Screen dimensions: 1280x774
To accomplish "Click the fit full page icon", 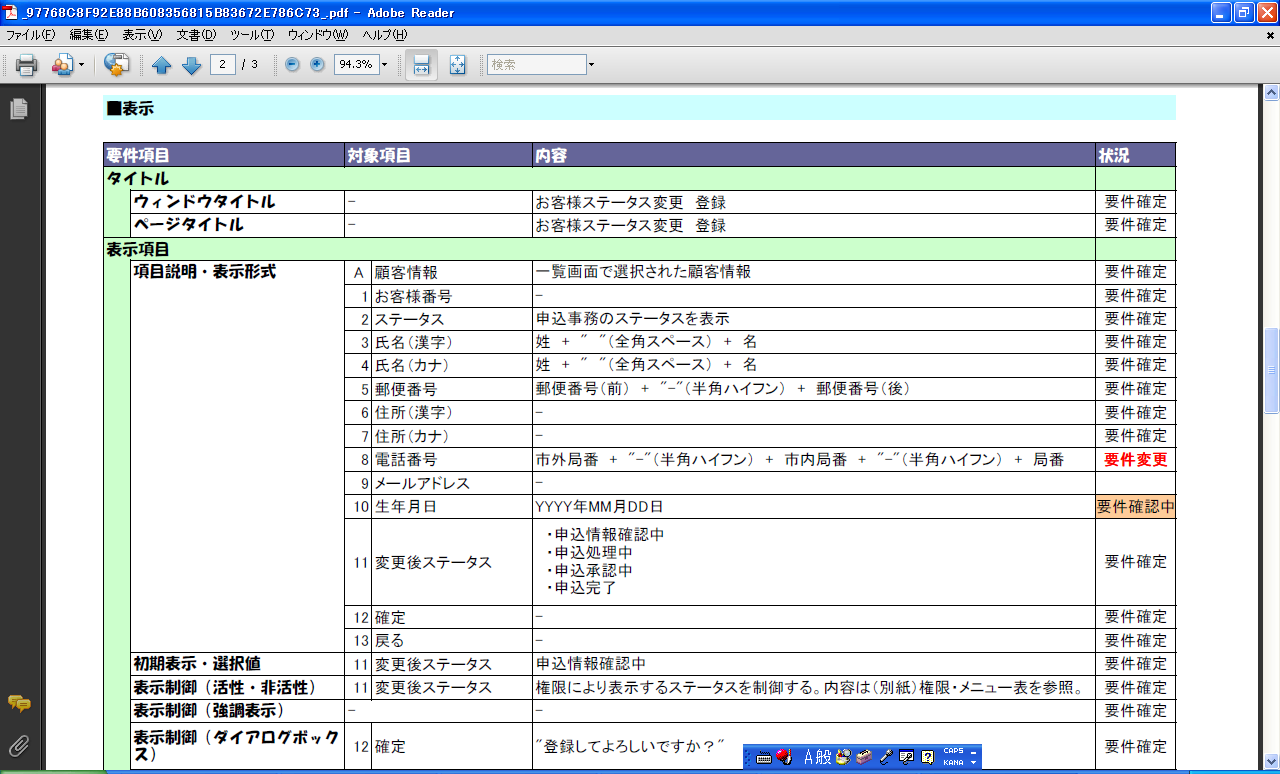I will click(457, 65).
